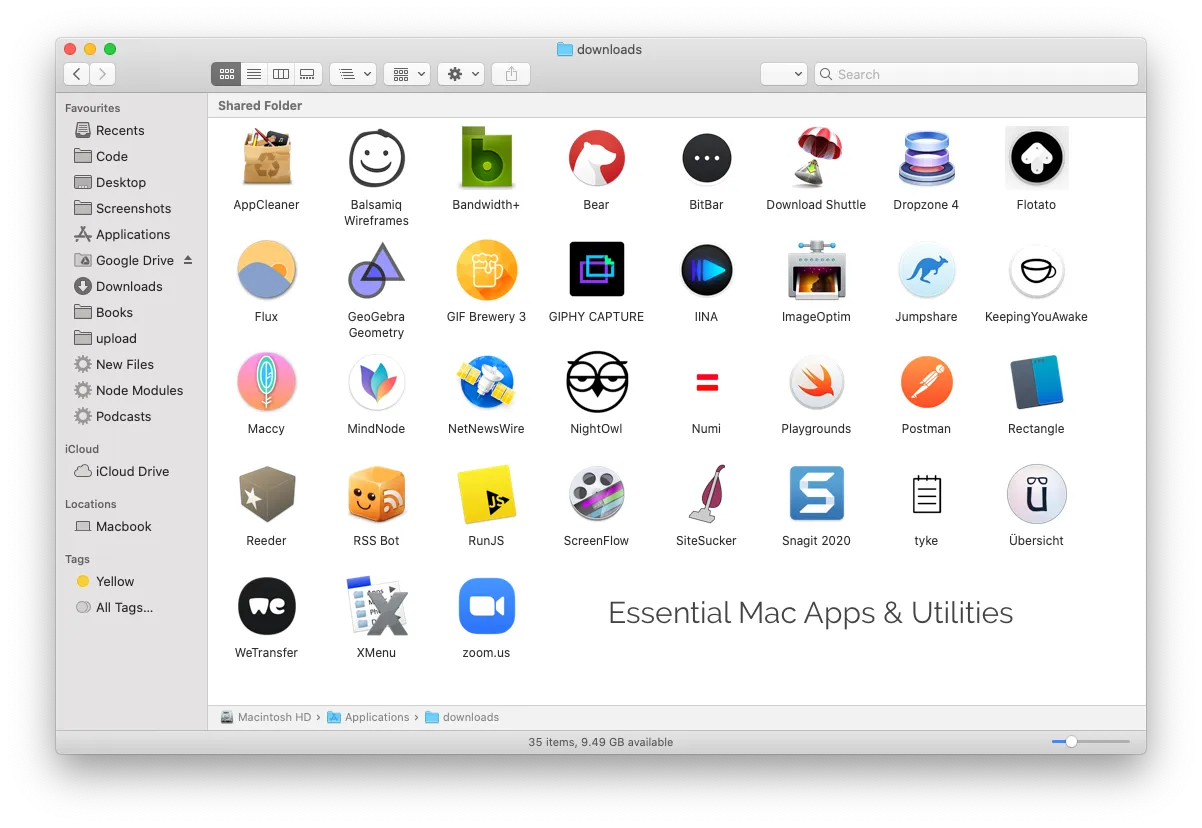
Task: Switch to column view mode
Action: point(281,73)
